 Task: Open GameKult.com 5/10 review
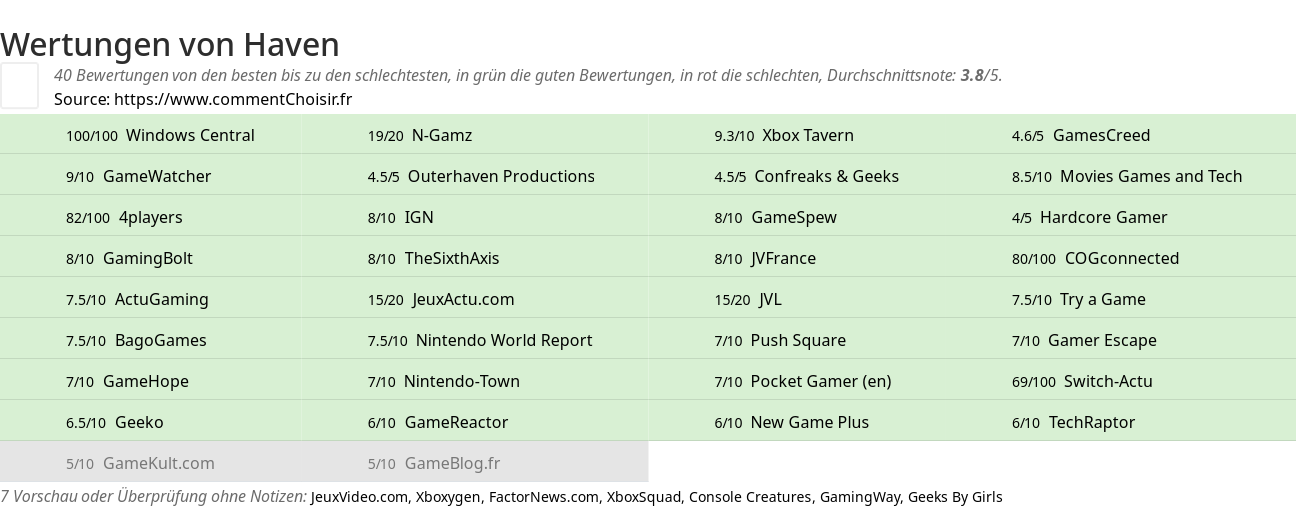[140, 463]
